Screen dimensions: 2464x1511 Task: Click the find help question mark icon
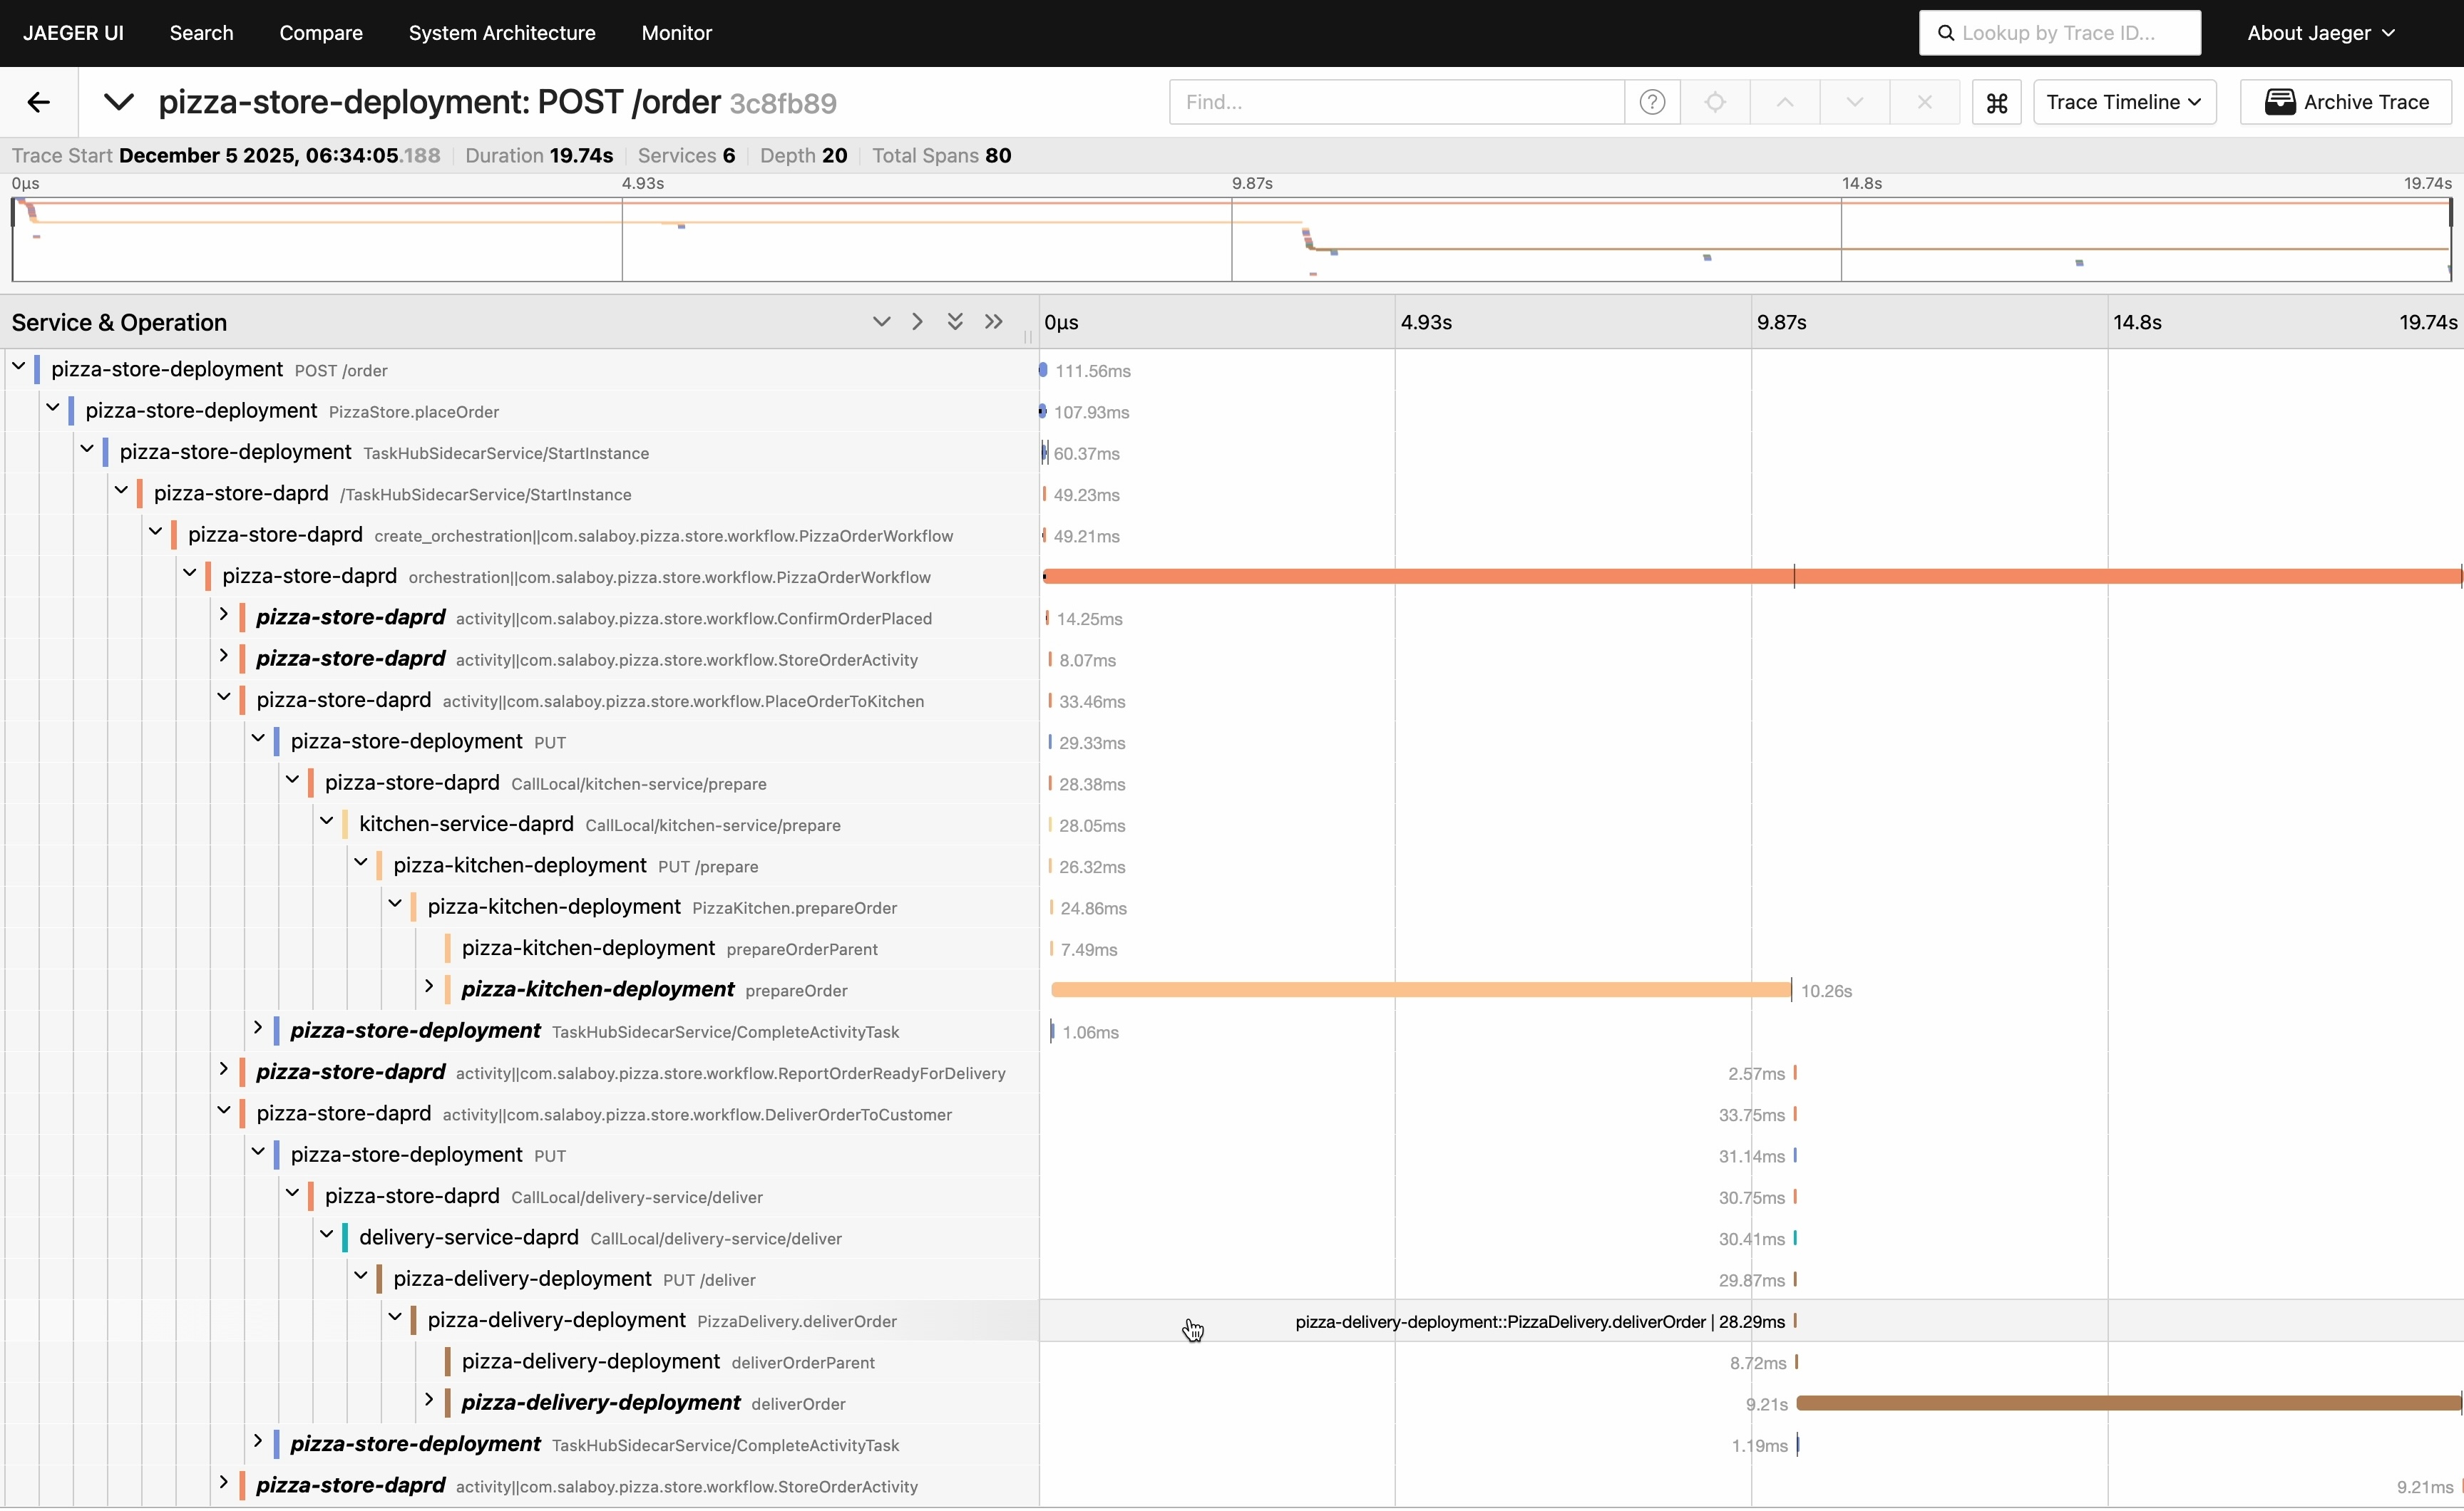tap(1652, 102)
